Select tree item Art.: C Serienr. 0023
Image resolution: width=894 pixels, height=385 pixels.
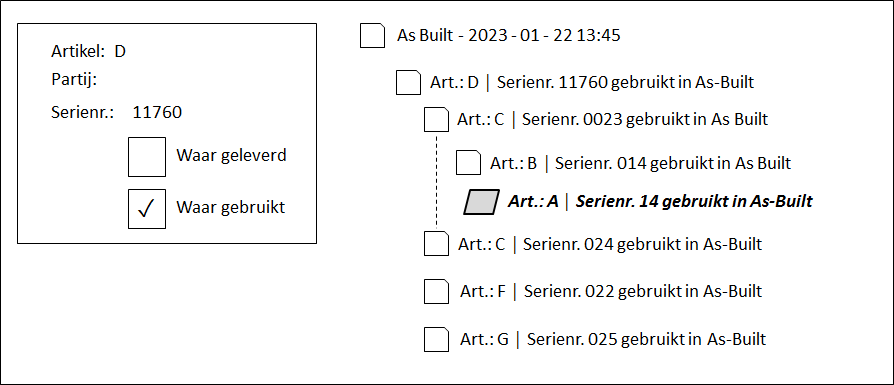click(x=612, y=120)
